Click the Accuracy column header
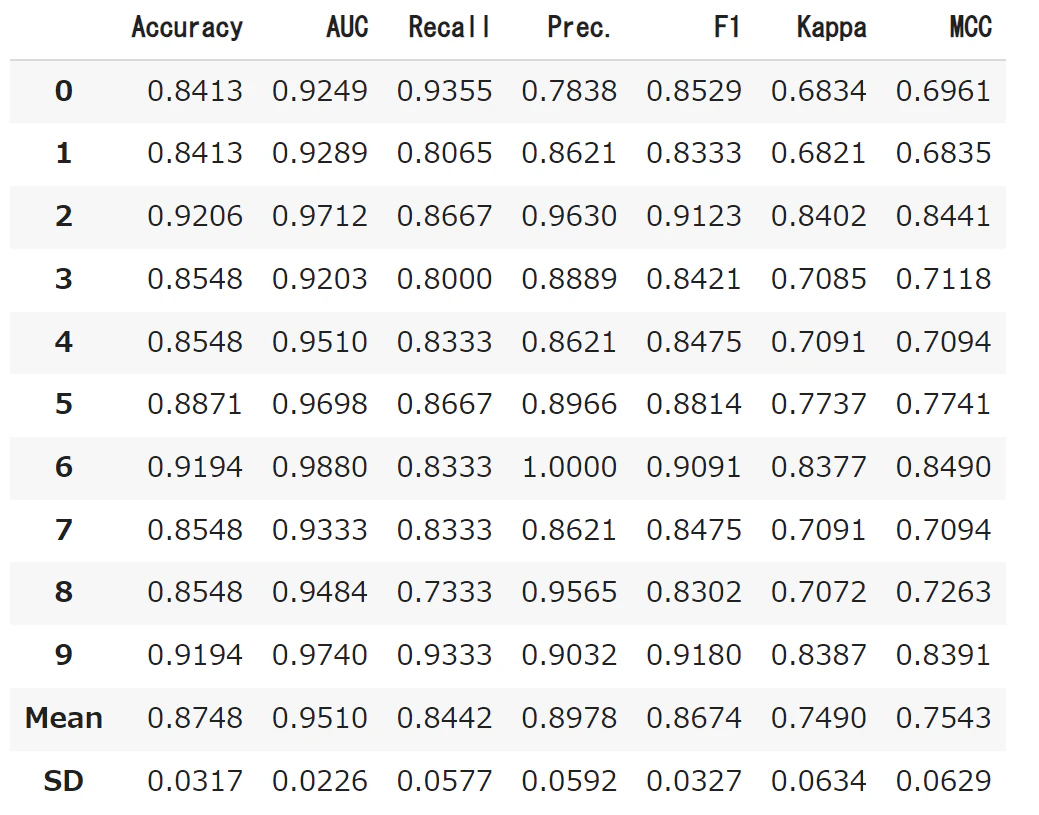 (187, 28)
